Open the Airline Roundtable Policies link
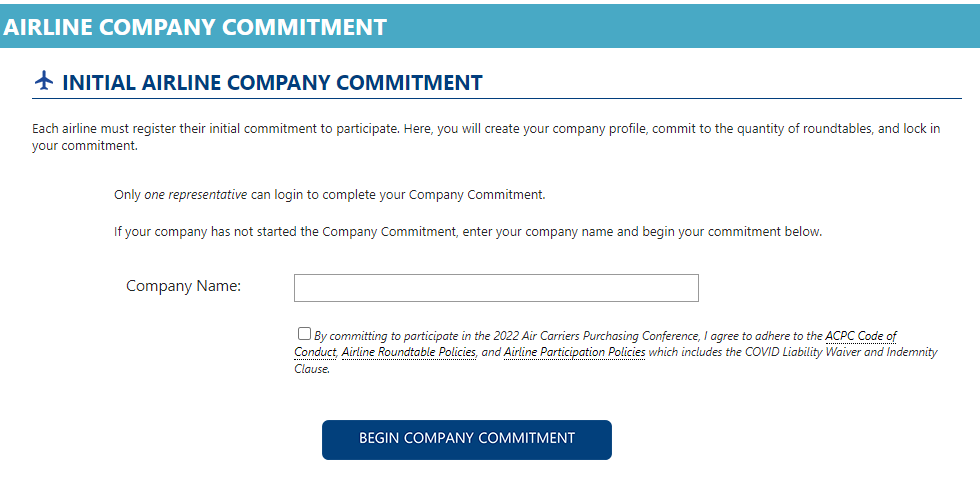This screenshot has width=980, height=478. [409, 352]
